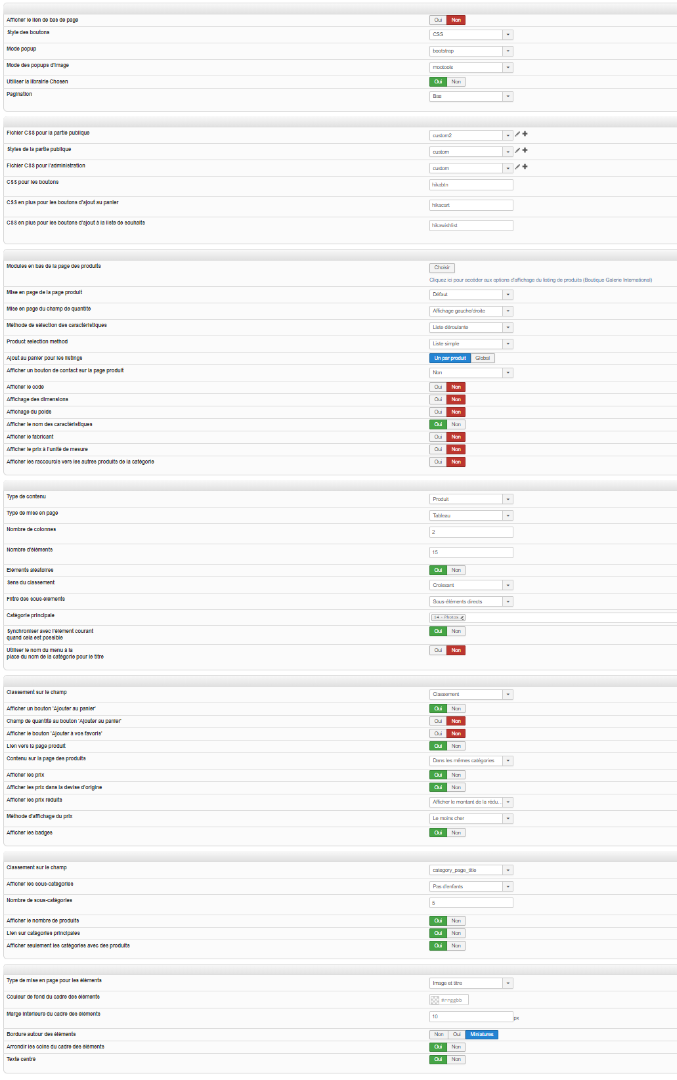The width and height of the screenshot is (677, 1080).
Task: Edit administration CSS file via pencil icon
Action: point(517,167)
